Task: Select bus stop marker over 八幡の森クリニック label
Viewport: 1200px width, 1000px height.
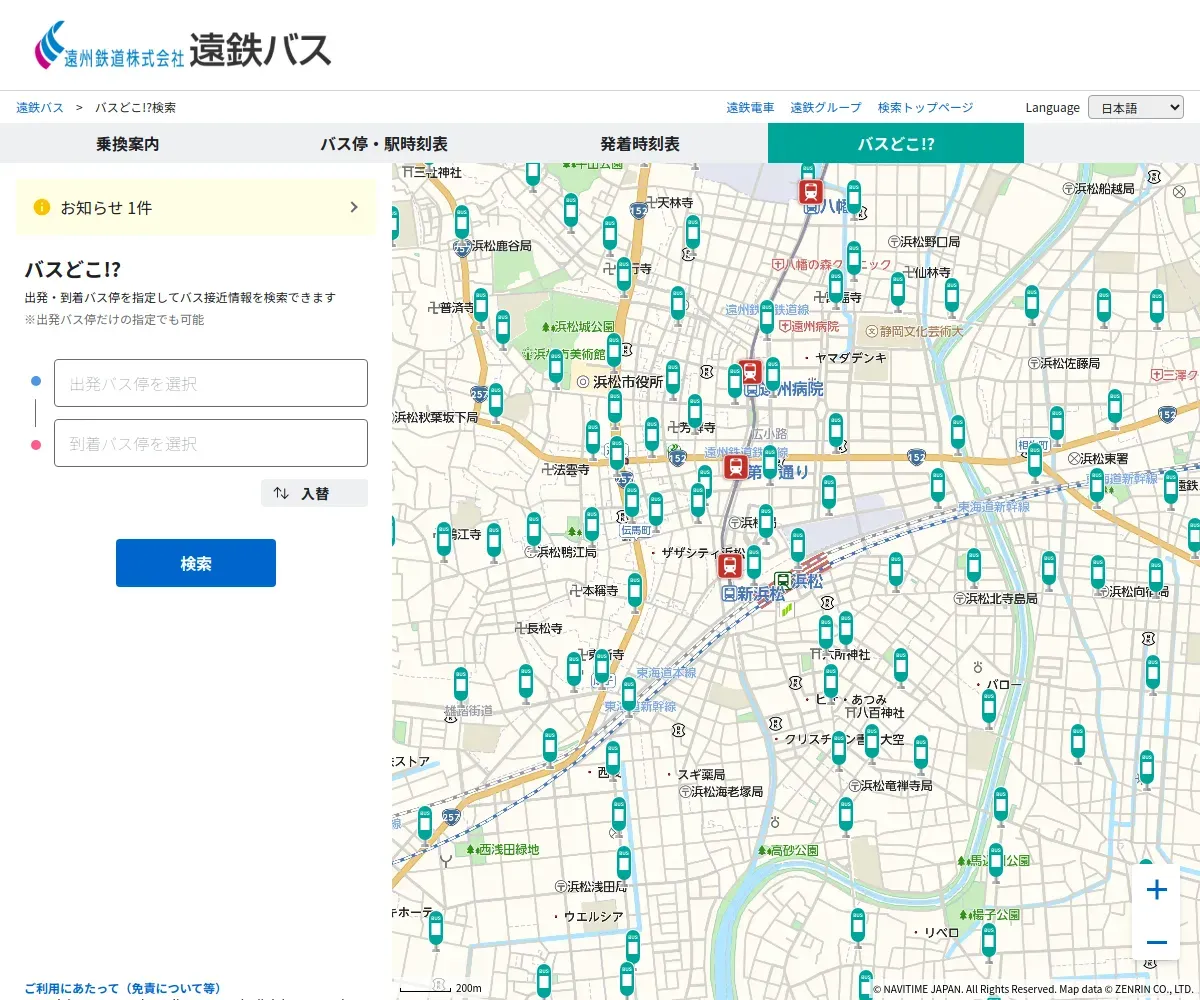Action: 853,261
